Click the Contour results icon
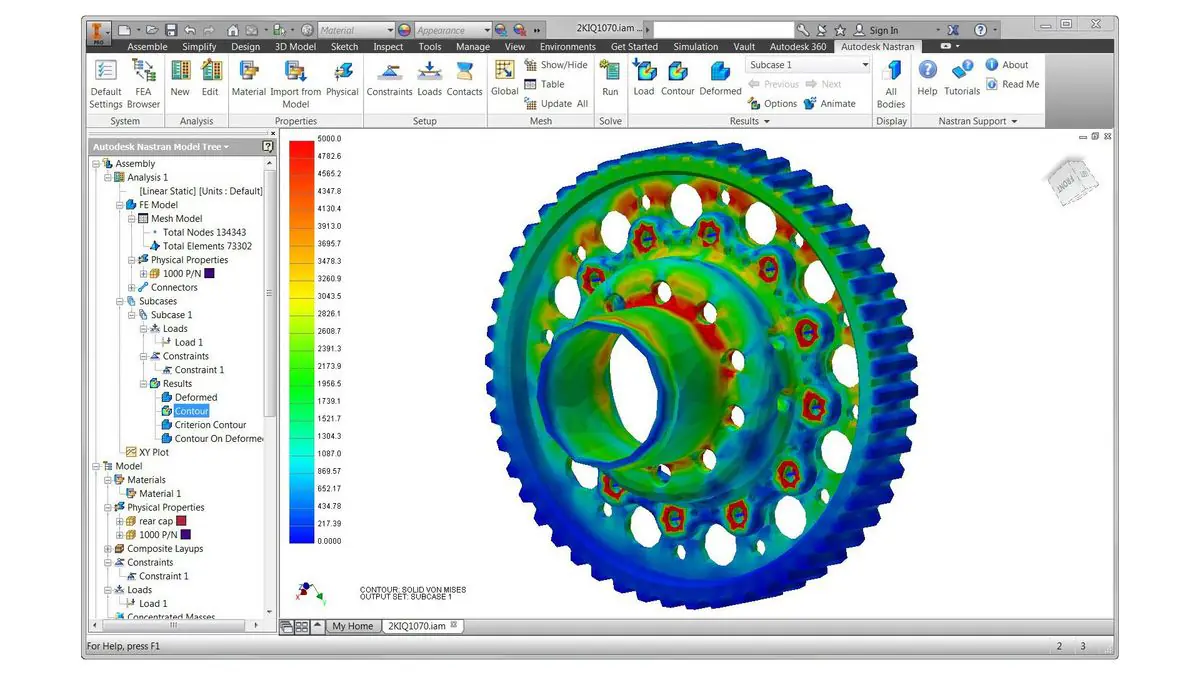Viewport: 1200px width, 675px height. (677, 78)
